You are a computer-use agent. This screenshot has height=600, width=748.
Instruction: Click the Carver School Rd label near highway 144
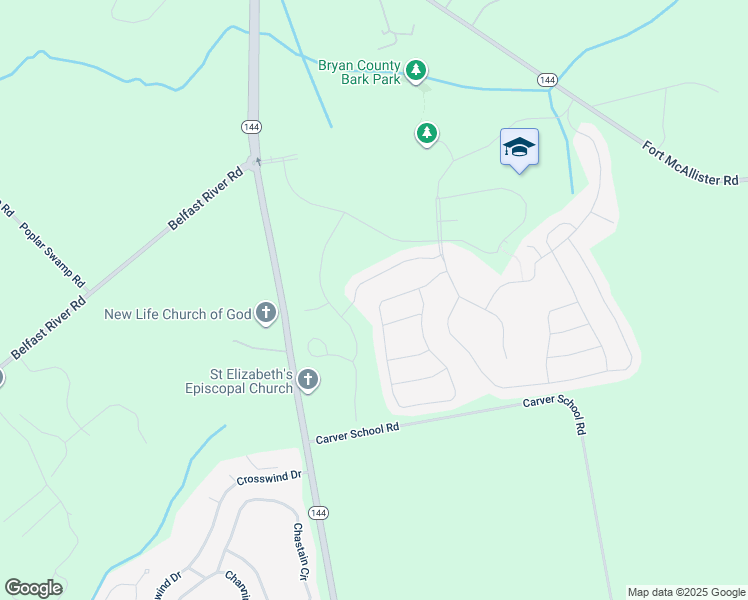357,433
